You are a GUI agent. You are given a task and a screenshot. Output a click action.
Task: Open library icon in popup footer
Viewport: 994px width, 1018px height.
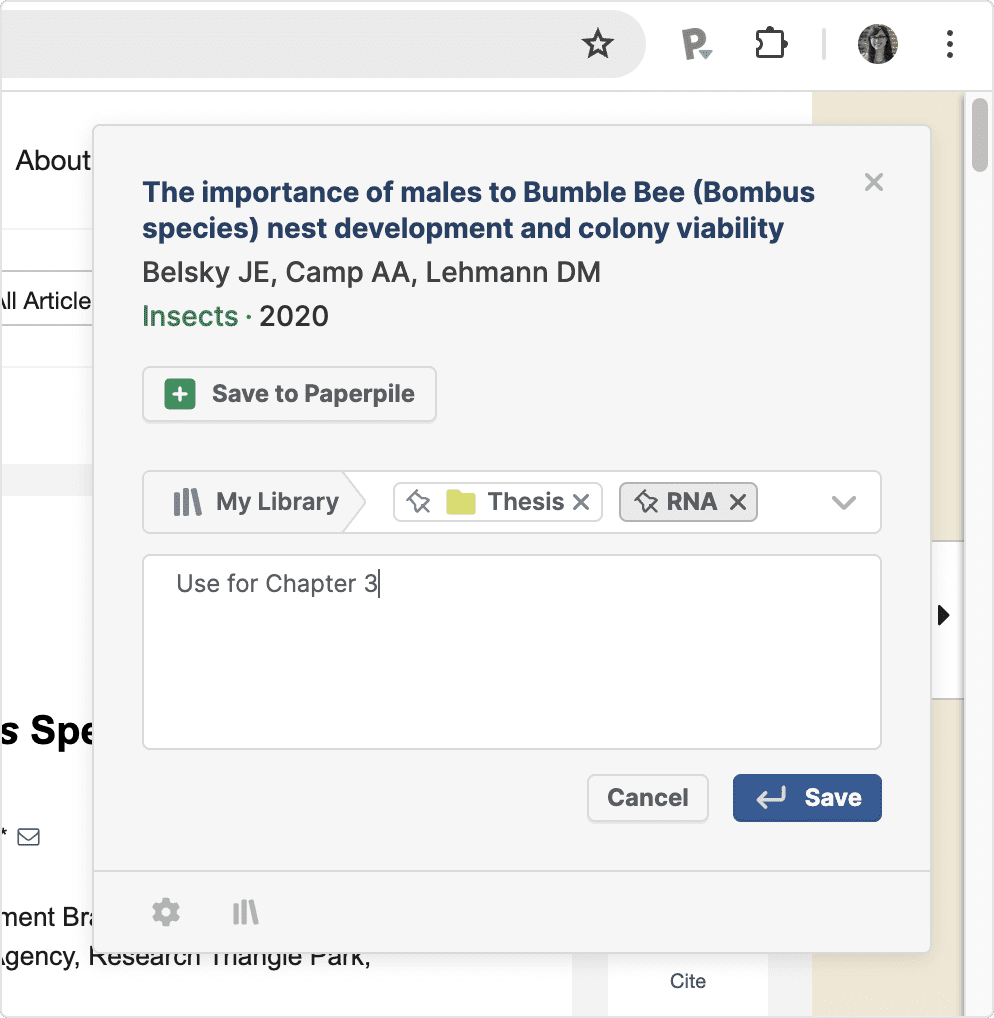246,912
